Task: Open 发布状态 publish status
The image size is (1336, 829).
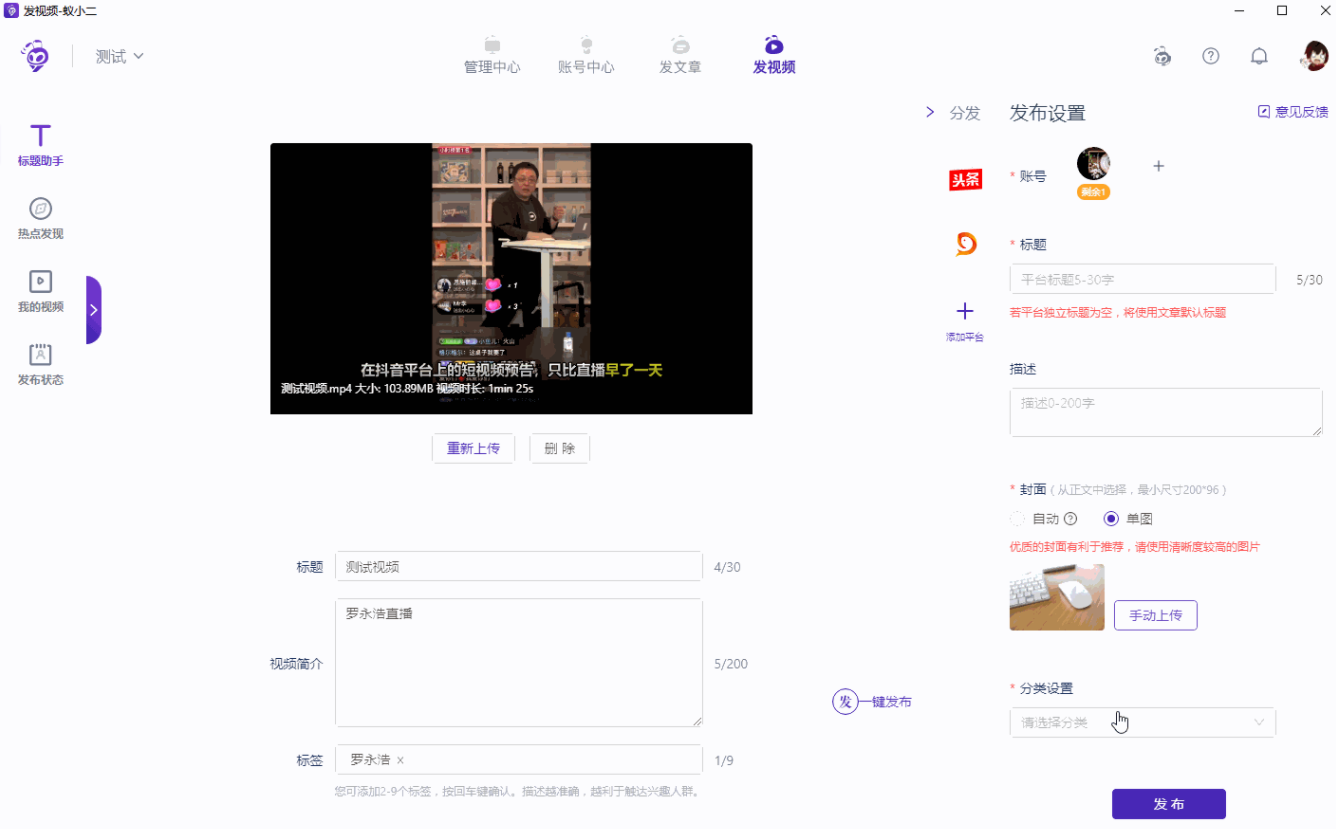Action: coord(40,364)
